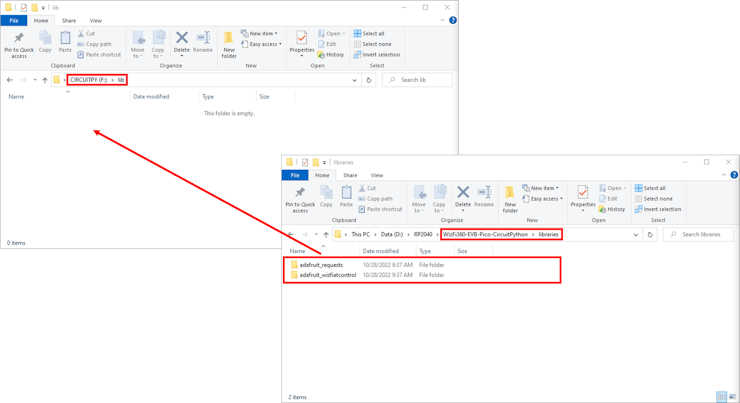This screenshot has width=740, height=403.
Task: Click Data (D:) in libraries address bar
Action: [392, 235]
